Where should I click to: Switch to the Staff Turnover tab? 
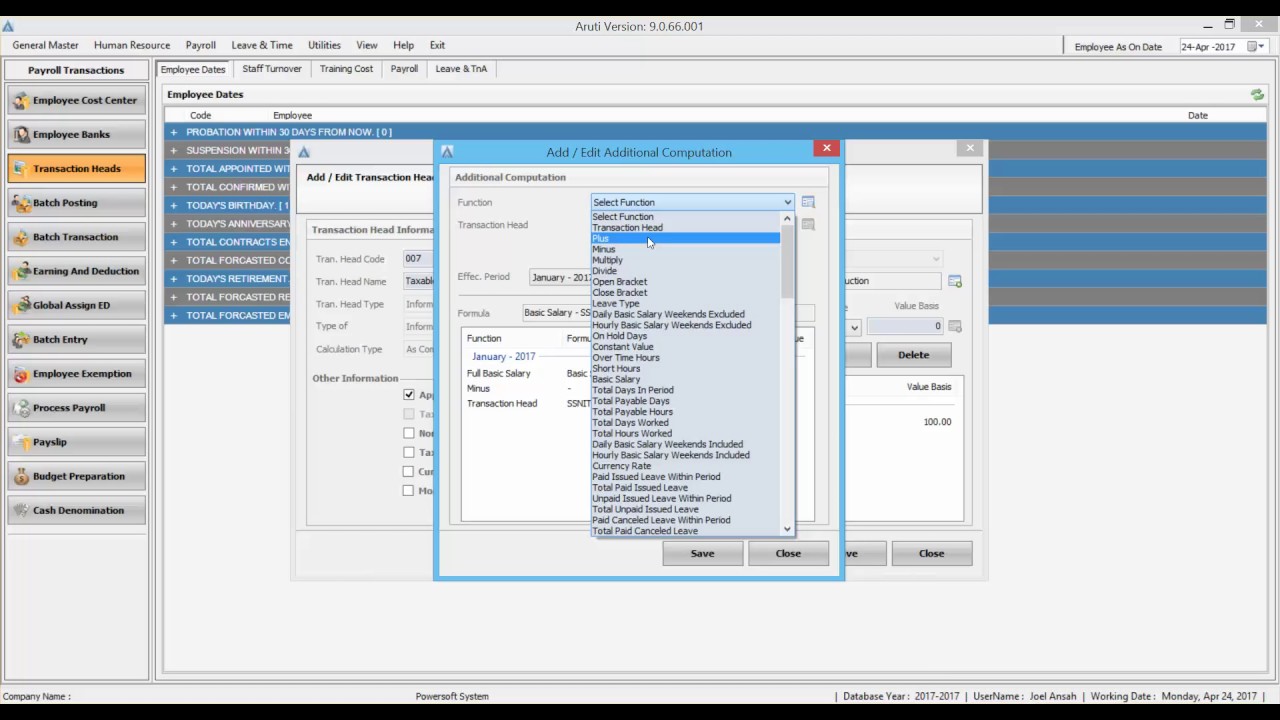(x=271, y=69)
